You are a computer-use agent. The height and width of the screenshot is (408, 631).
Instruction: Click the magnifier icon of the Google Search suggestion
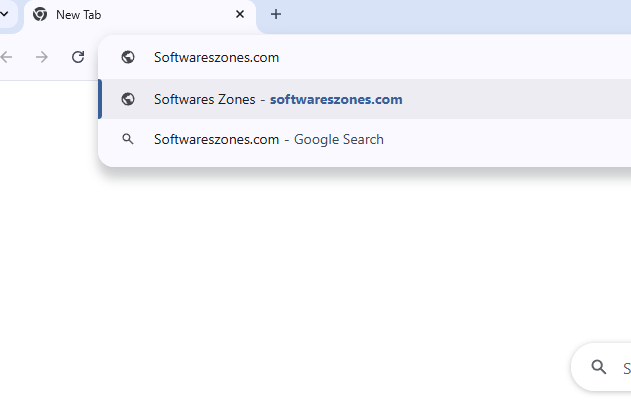point(128,139)
